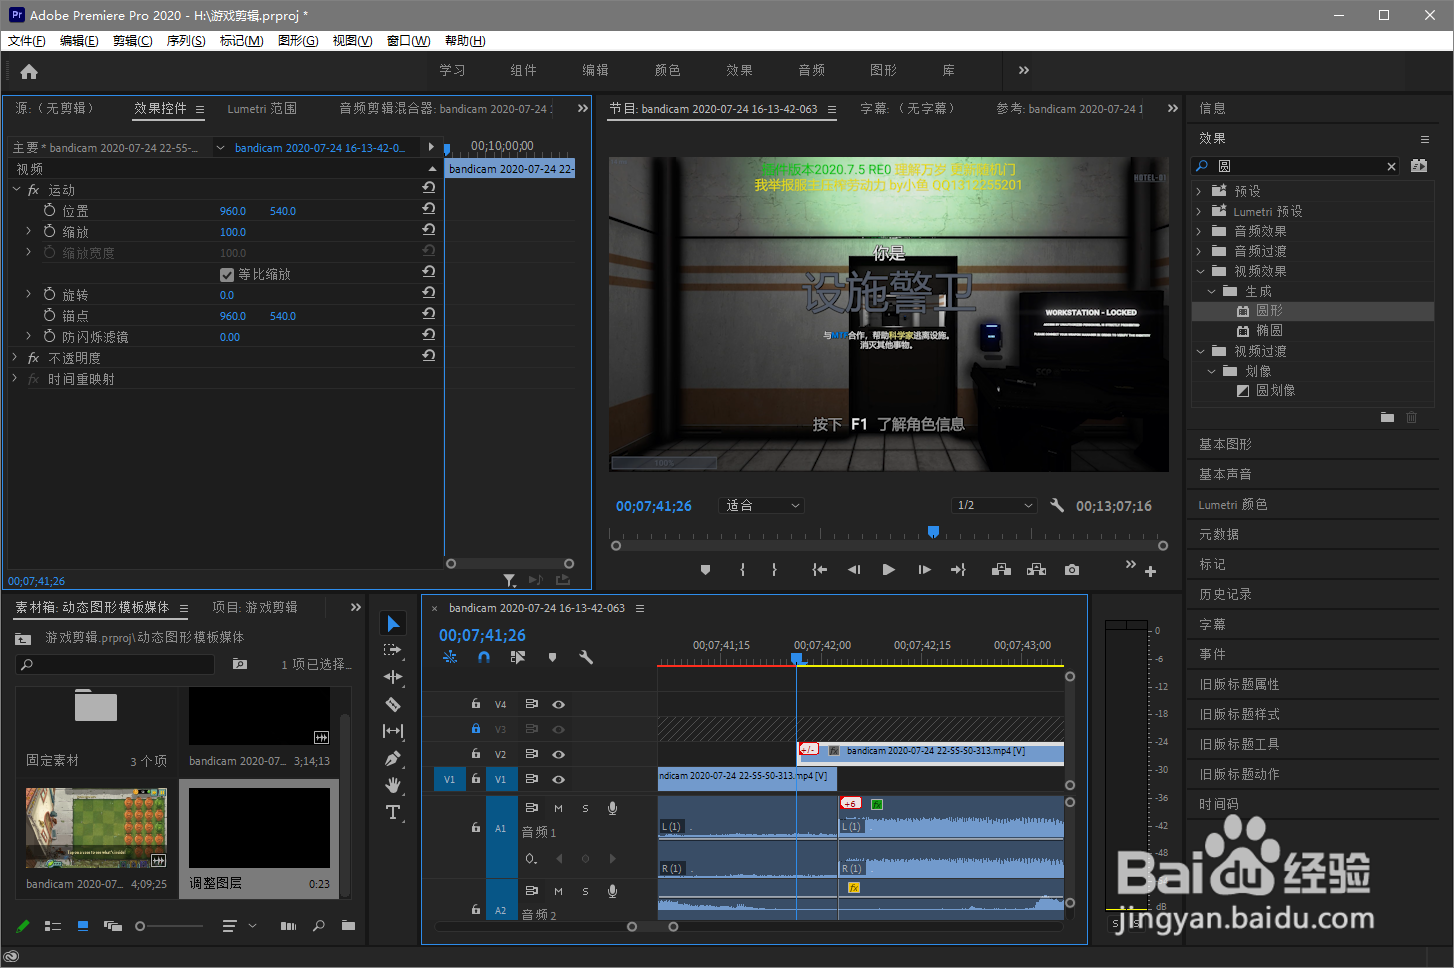
Task: Expand the 音频效果 folder
Action: point(1199,231)
